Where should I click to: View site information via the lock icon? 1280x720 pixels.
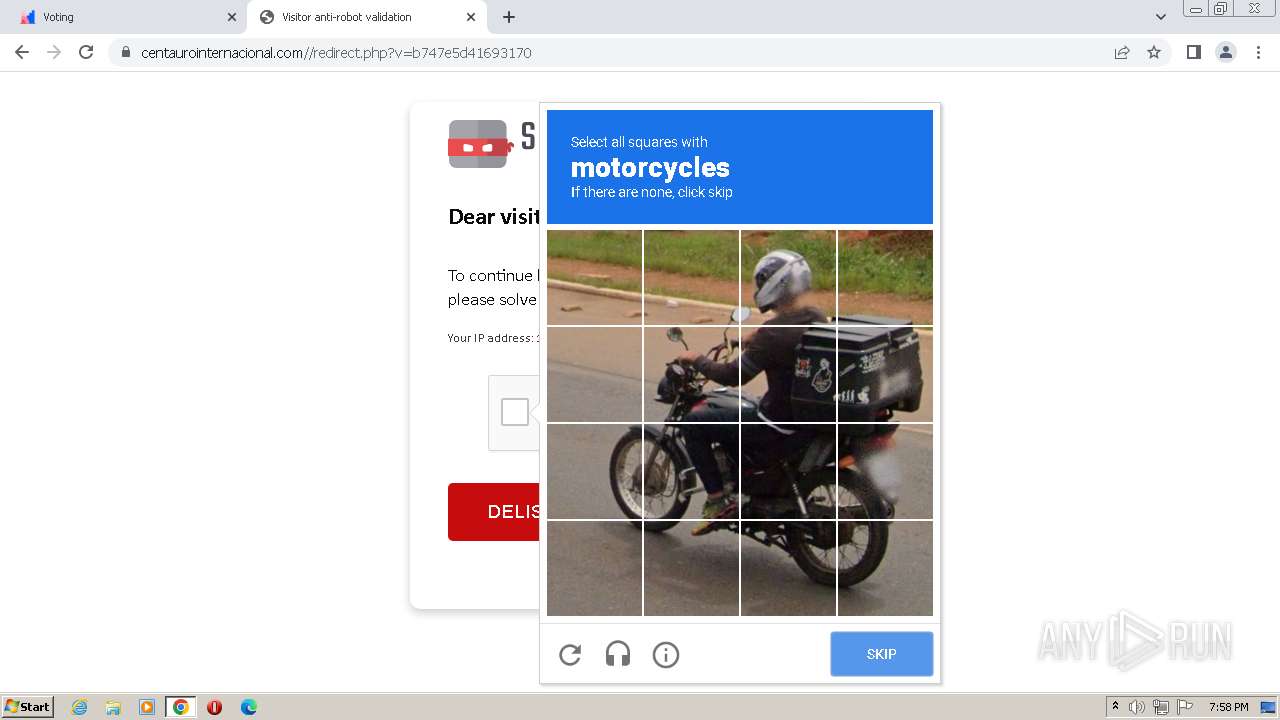(126, 52)
